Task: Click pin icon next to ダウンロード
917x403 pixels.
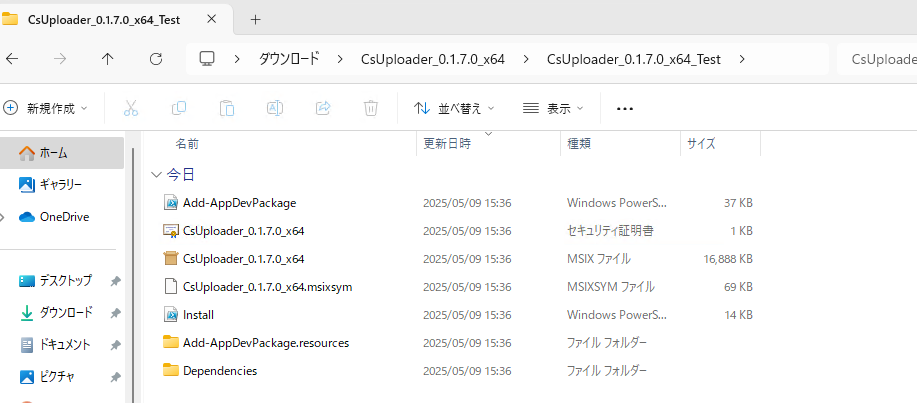Action: pos(115,314)
